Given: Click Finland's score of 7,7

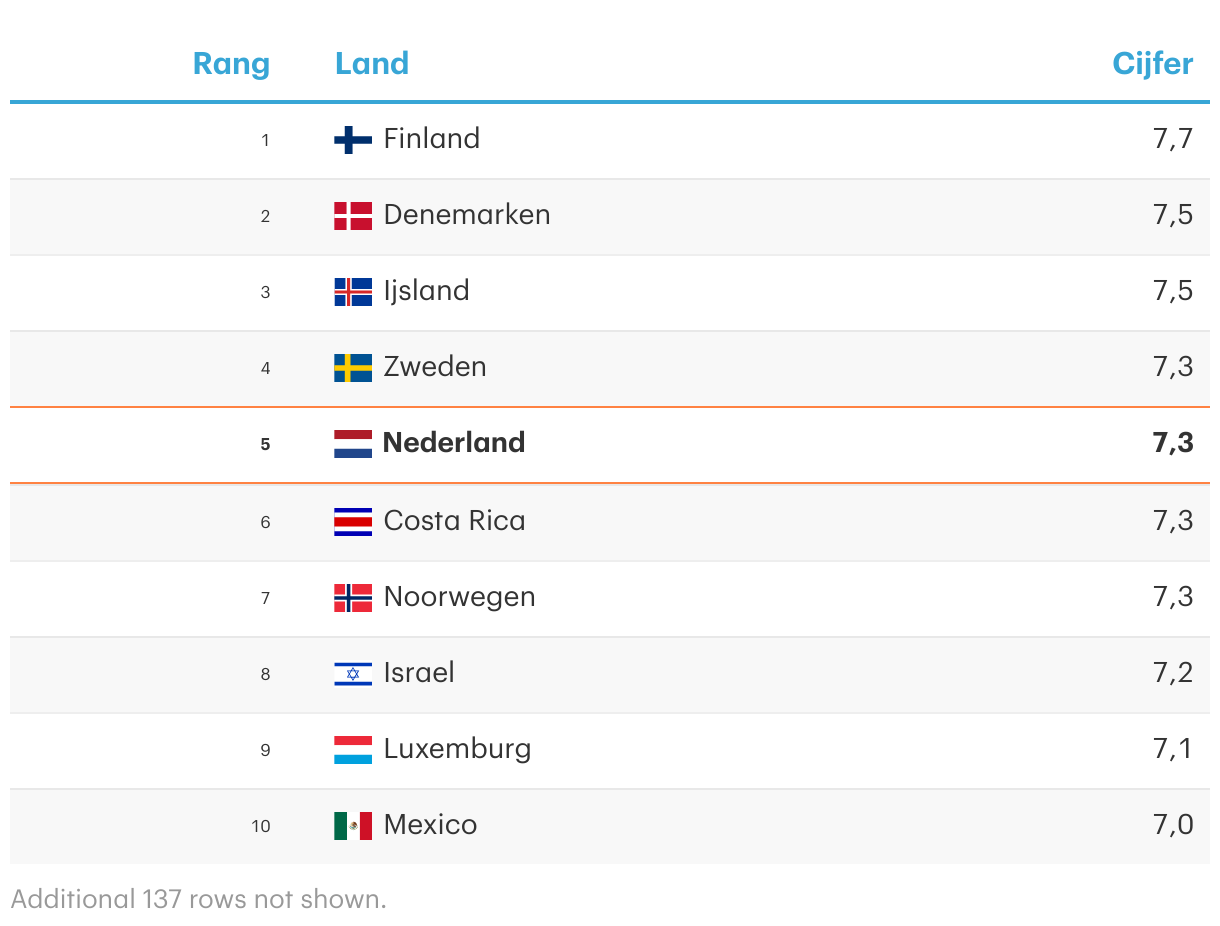Looking at the screenshot, I should (x=1172, y=139).
